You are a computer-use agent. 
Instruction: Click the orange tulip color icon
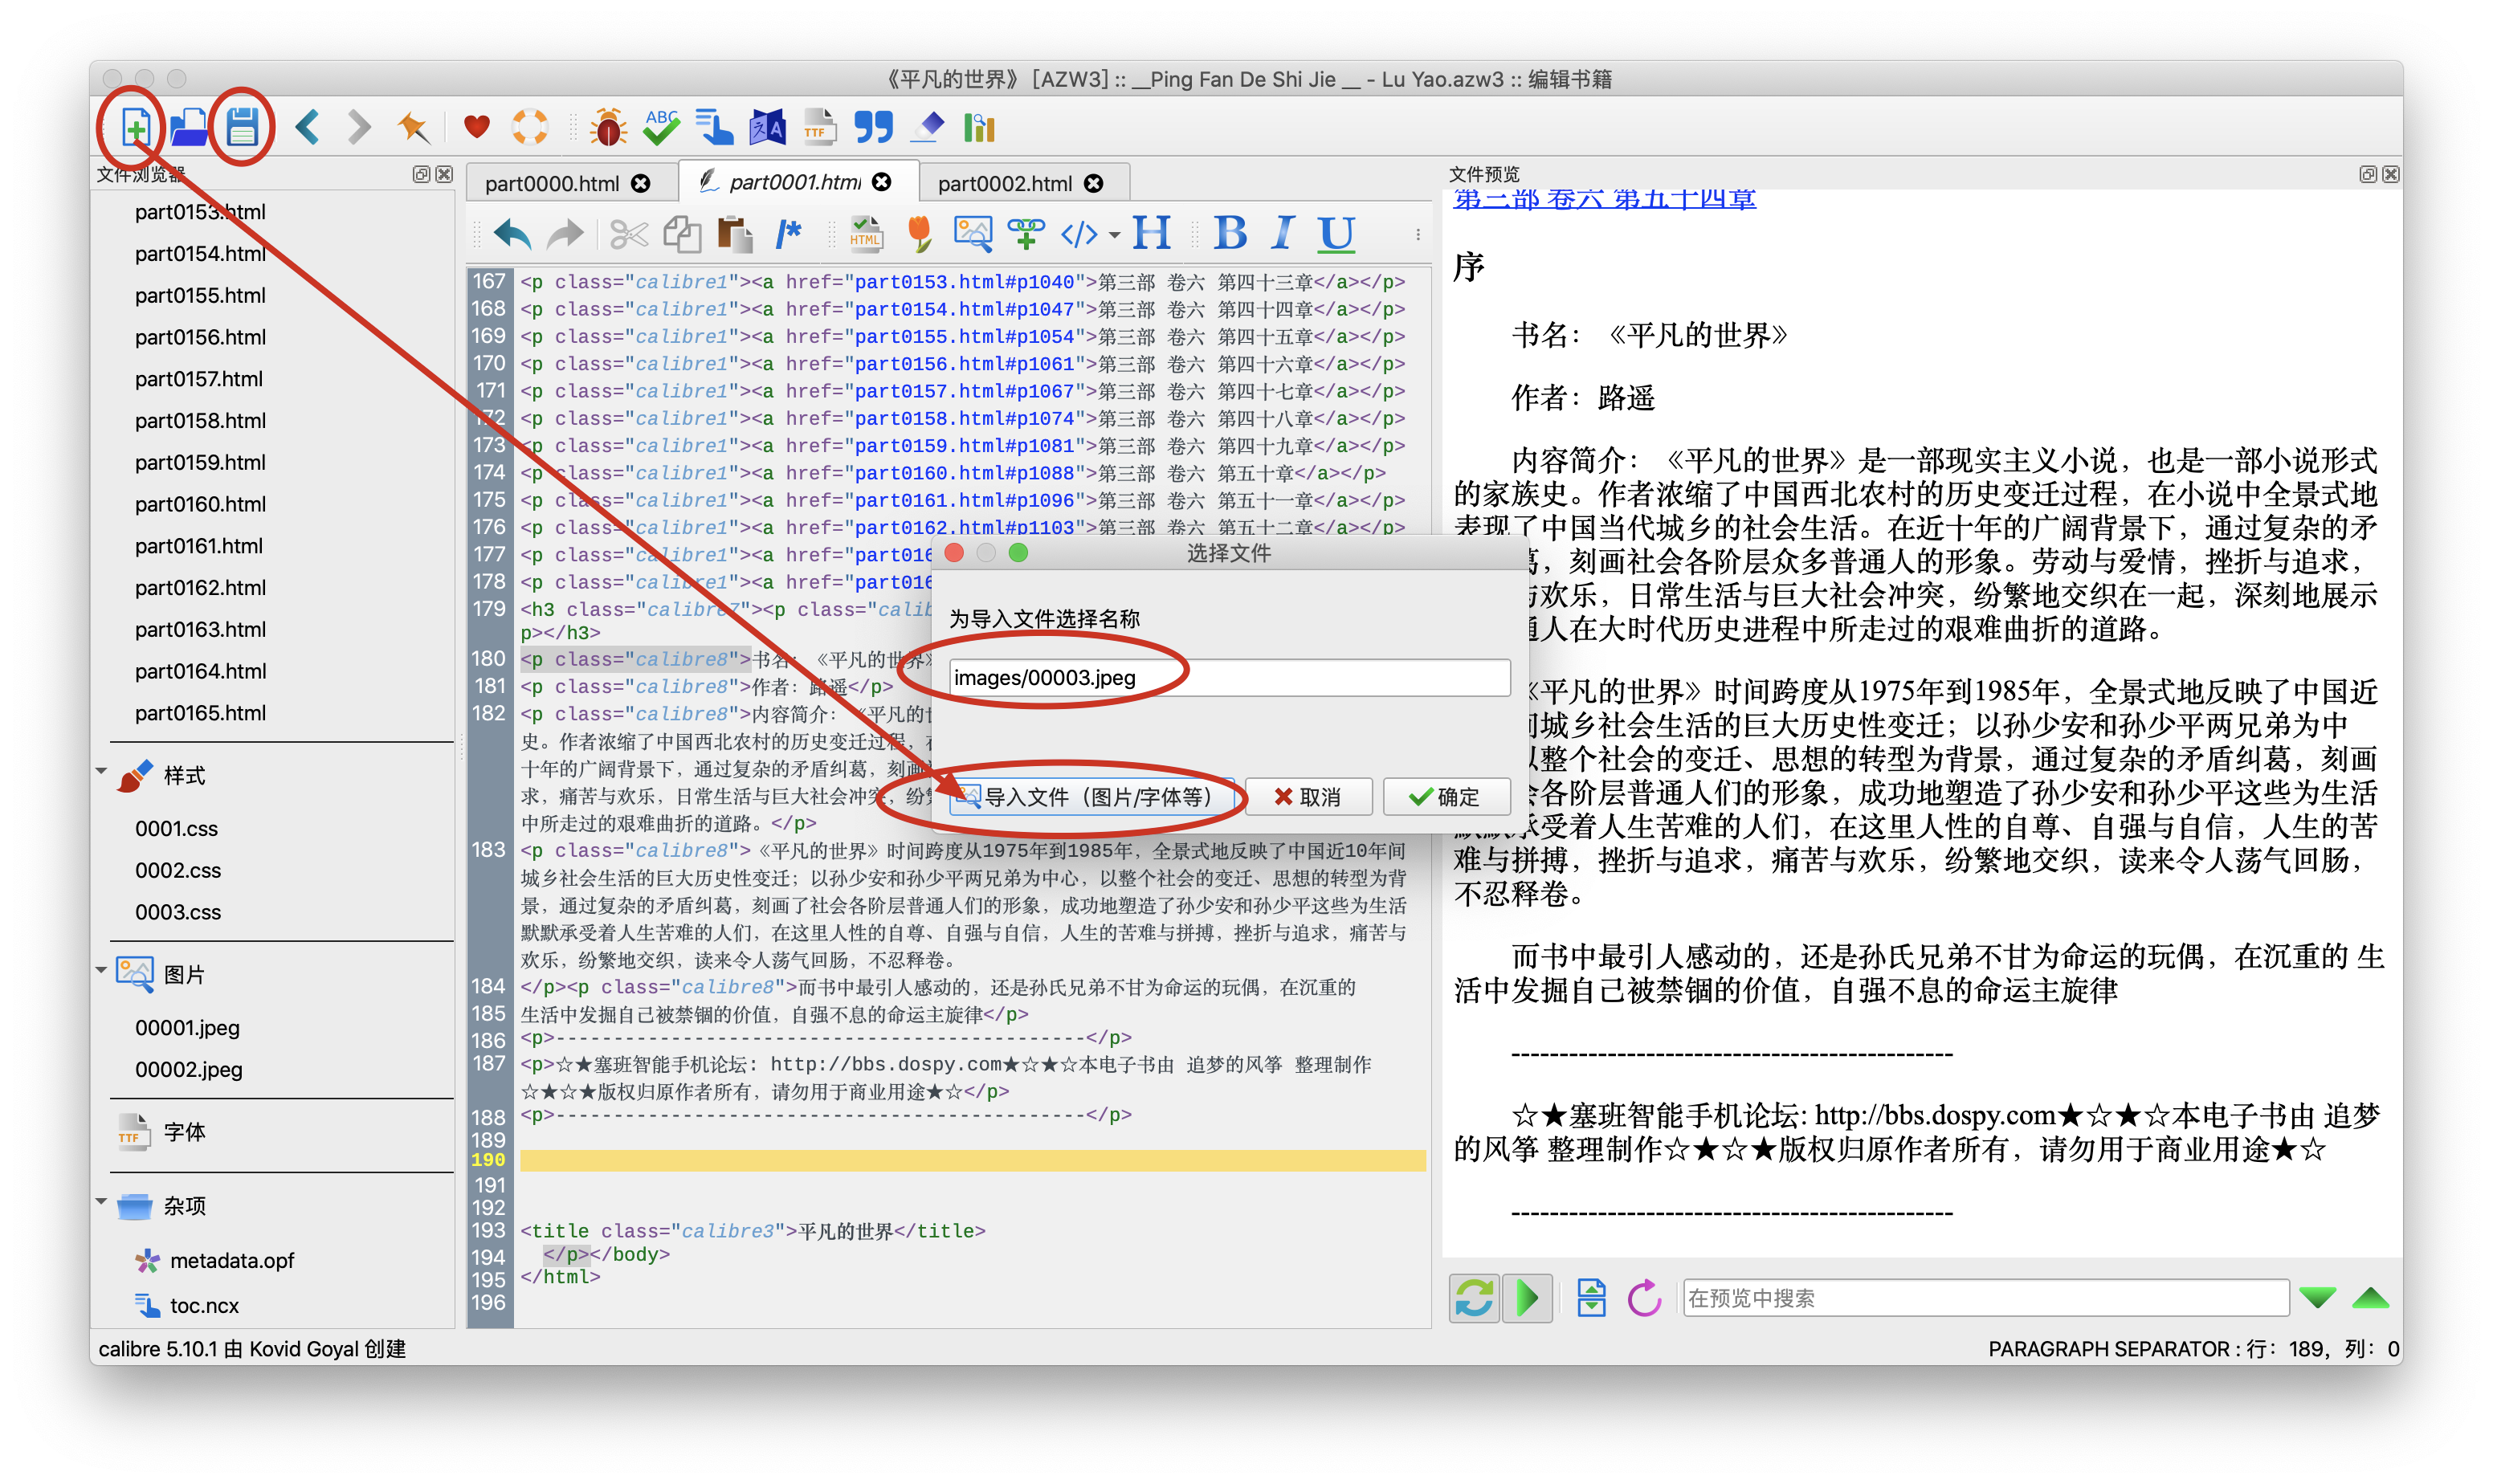tap(920, 235)
